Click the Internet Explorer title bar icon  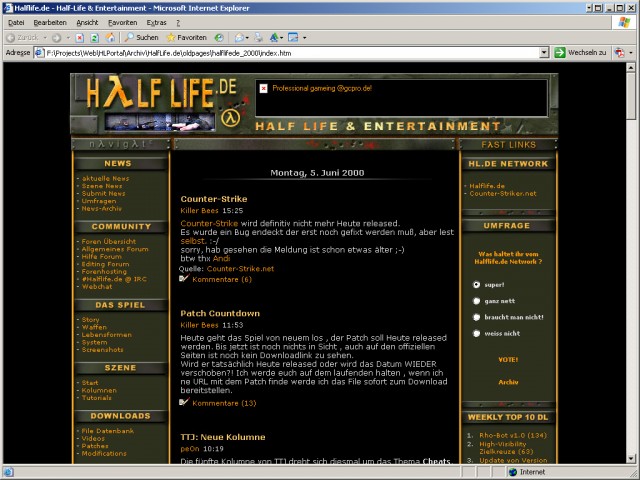(8, 8)
